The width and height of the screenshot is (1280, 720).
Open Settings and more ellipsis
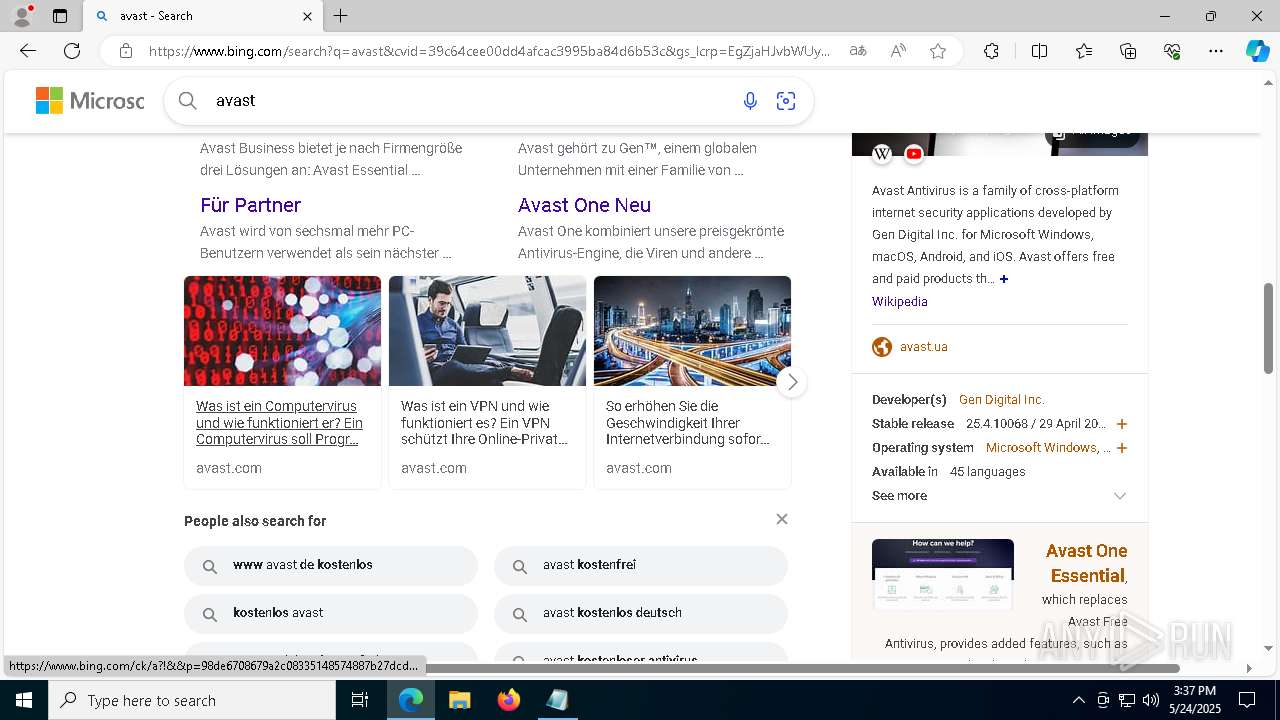pos(1216,51)
